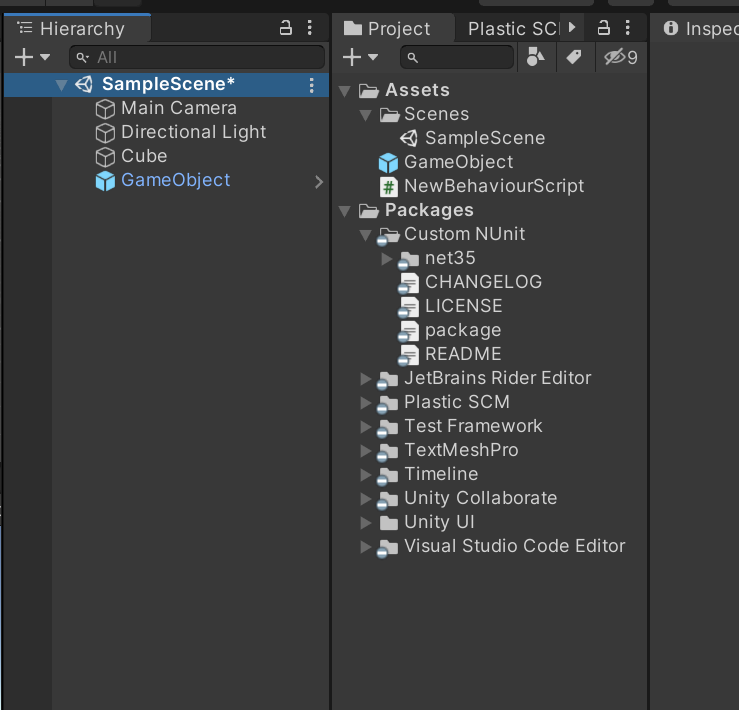This screenshot has width=739, height=710.
Task: Select the GameObject prefab in Hierarchy
Action: point(175,181)
